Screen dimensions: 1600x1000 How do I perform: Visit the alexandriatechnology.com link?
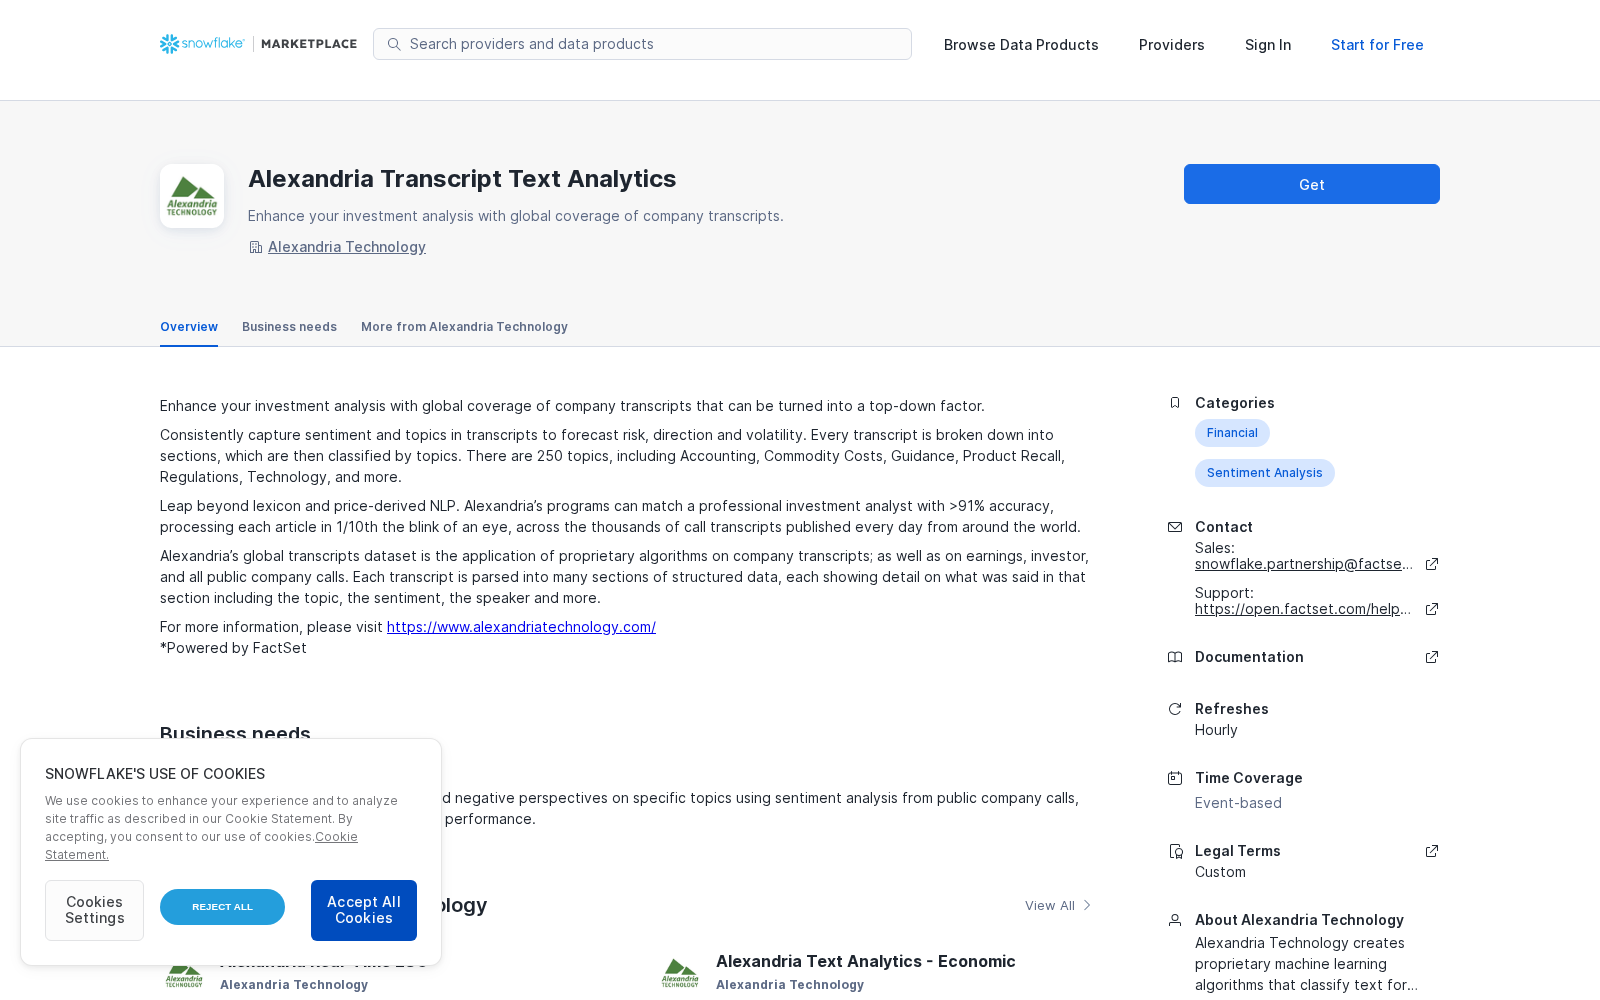[521, 627]
